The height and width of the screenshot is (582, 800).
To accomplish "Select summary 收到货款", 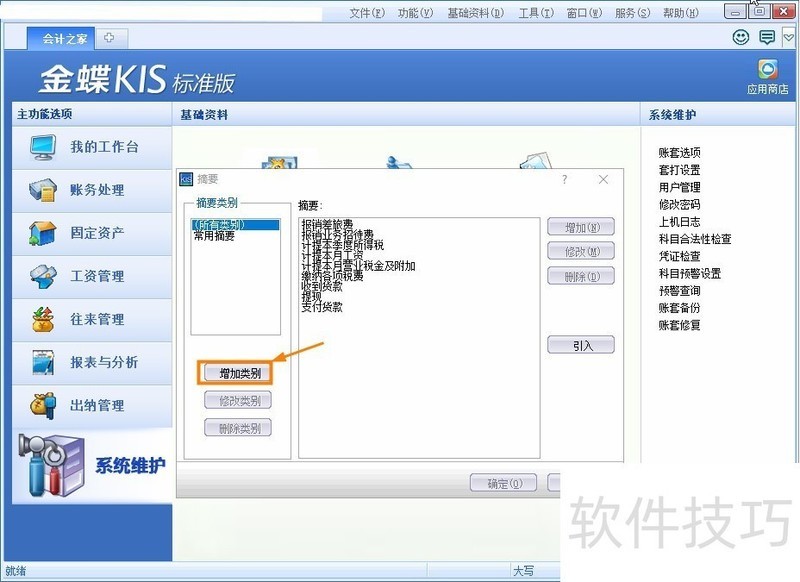I will pyautogui.click(x=322, y=286).
